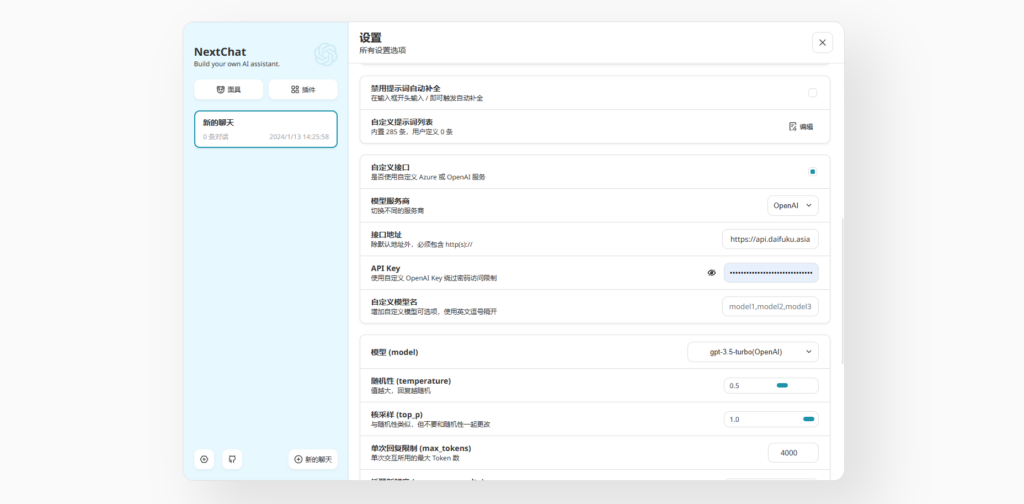Viewport: 1024px width, 504px height.
Task: Click the max_tokens field showing 4000
Action: [x=793, y=453]
